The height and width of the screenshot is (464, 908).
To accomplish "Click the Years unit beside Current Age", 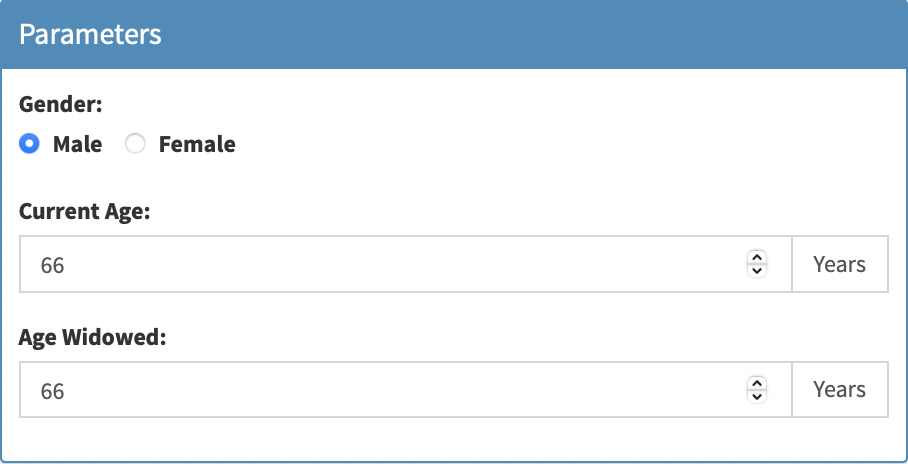I will click(839, 265).
